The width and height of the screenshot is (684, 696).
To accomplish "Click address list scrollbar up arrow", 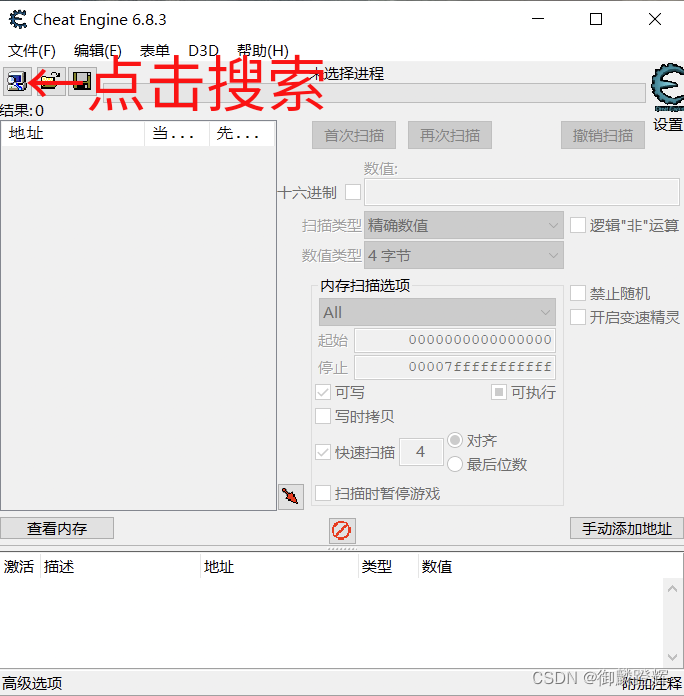I will (x=672, y=589).
